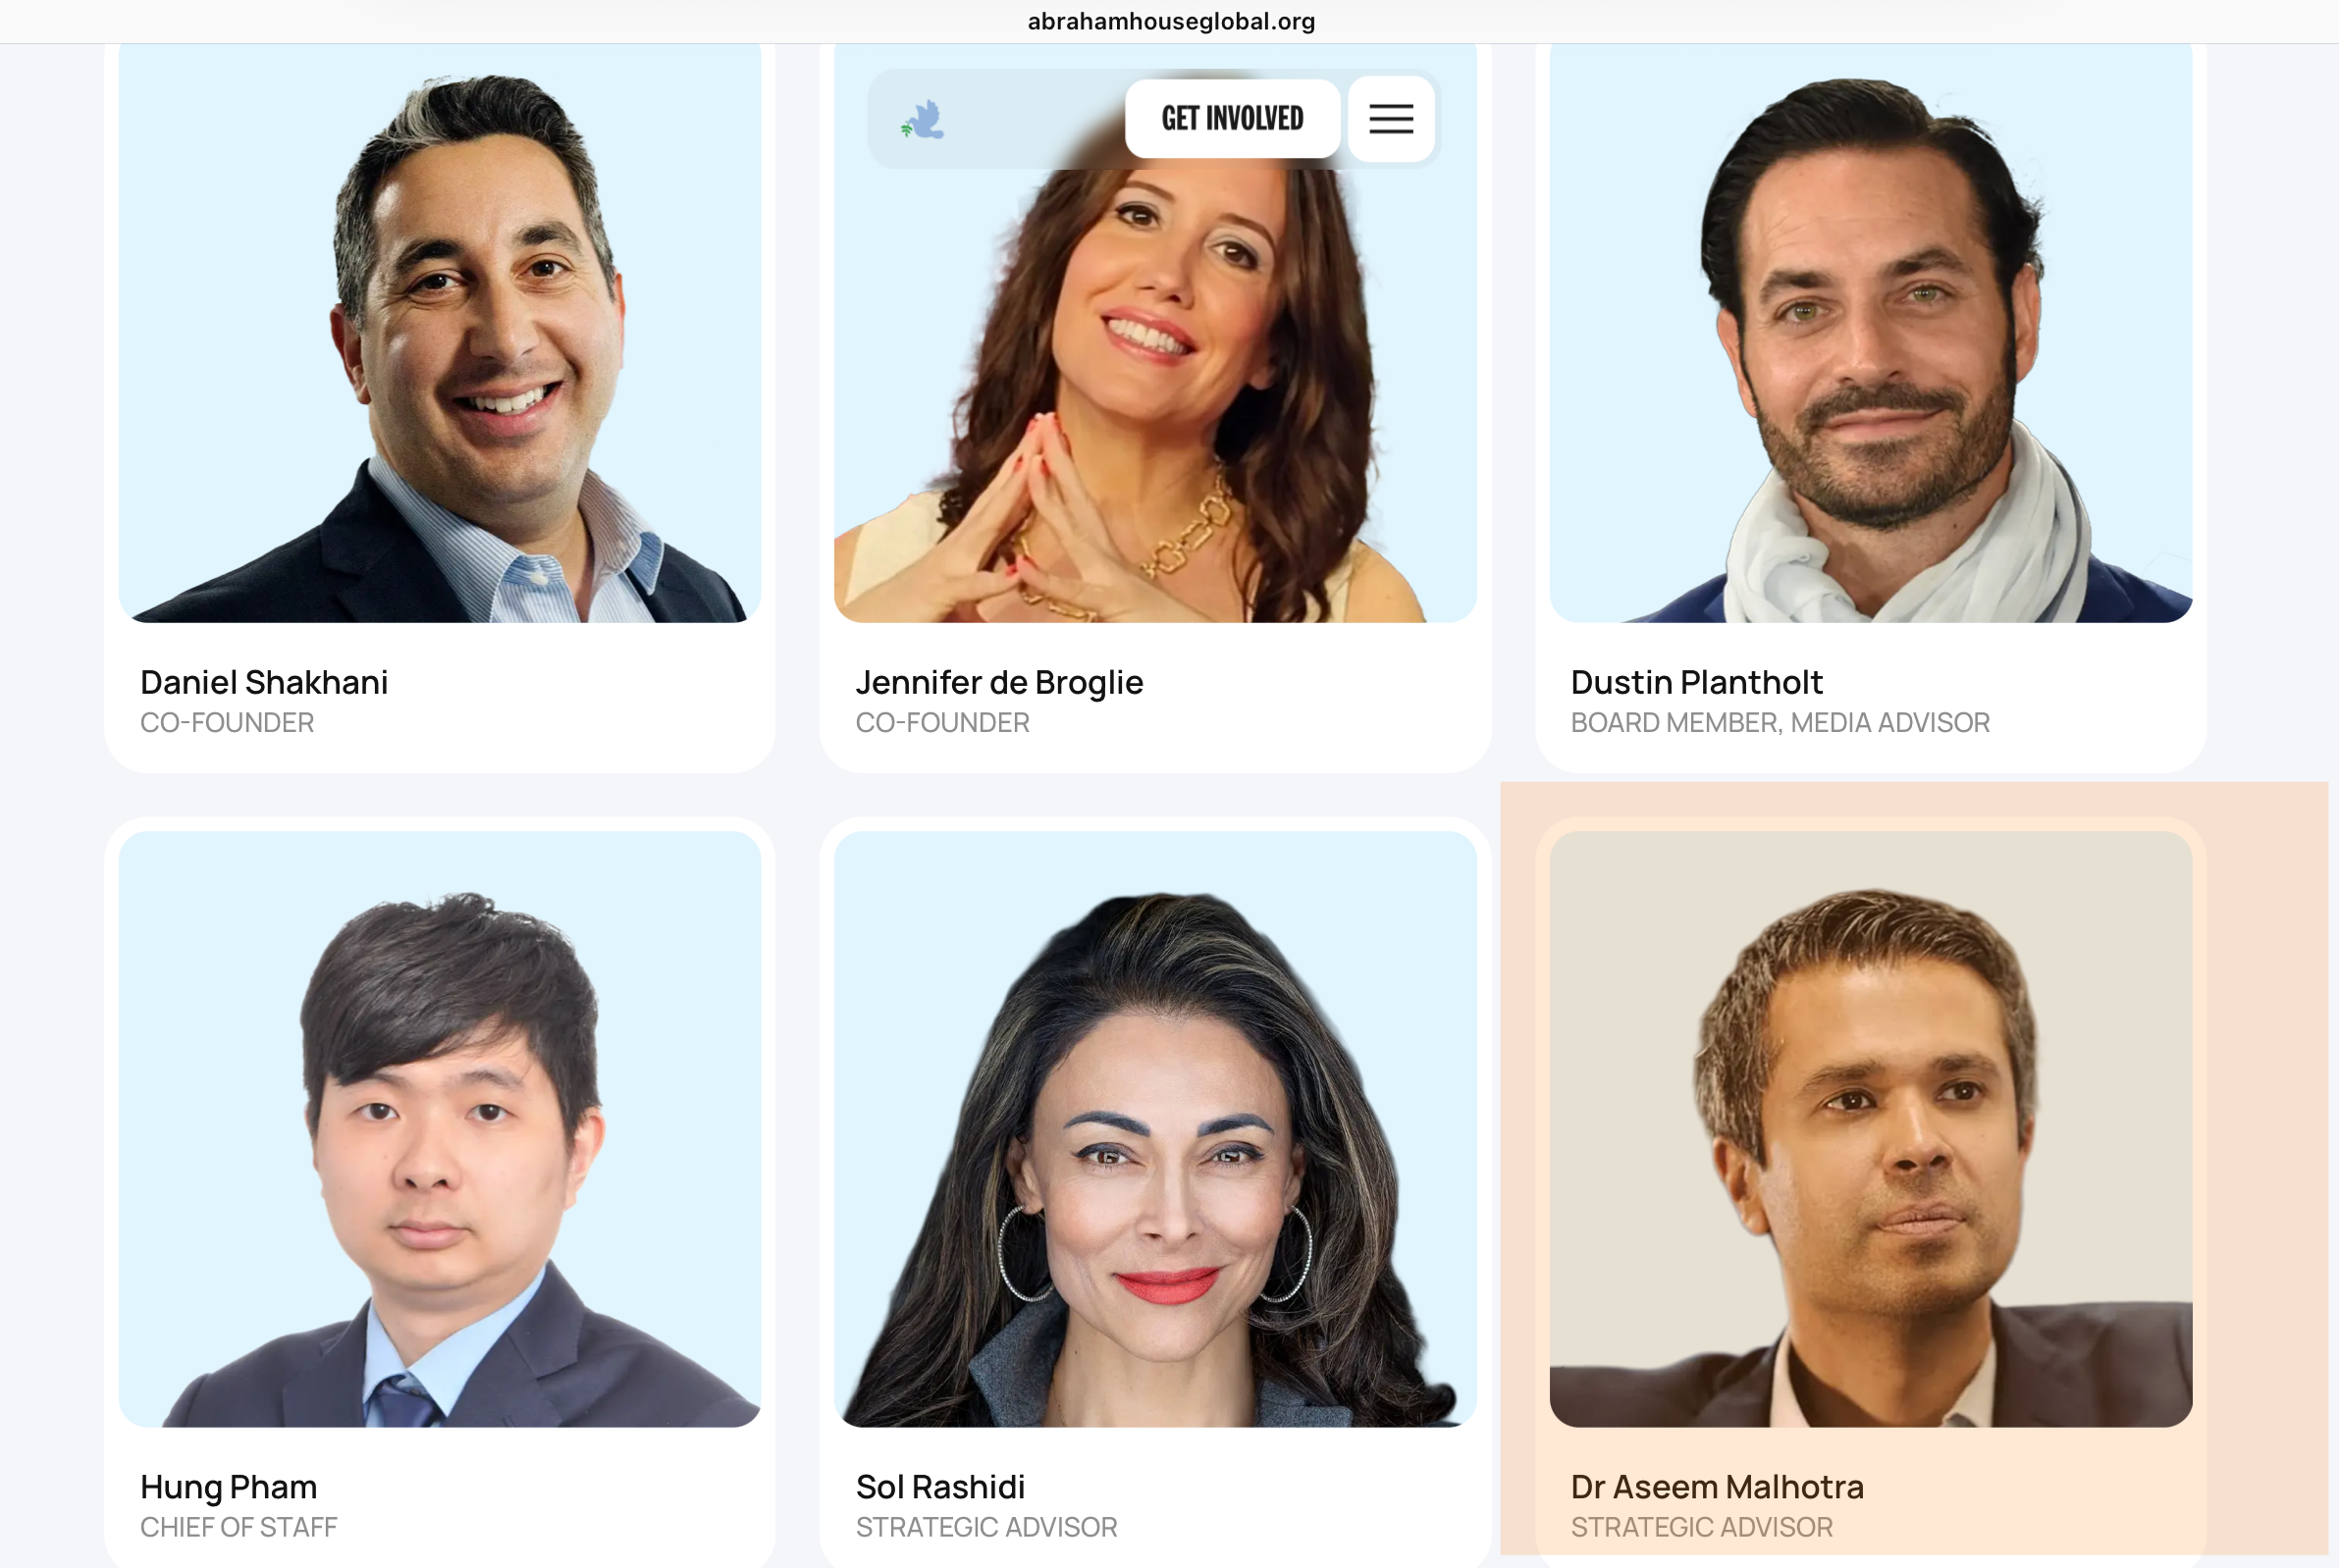Click the name Daniel Shakhani

click(x=264, y=682)
